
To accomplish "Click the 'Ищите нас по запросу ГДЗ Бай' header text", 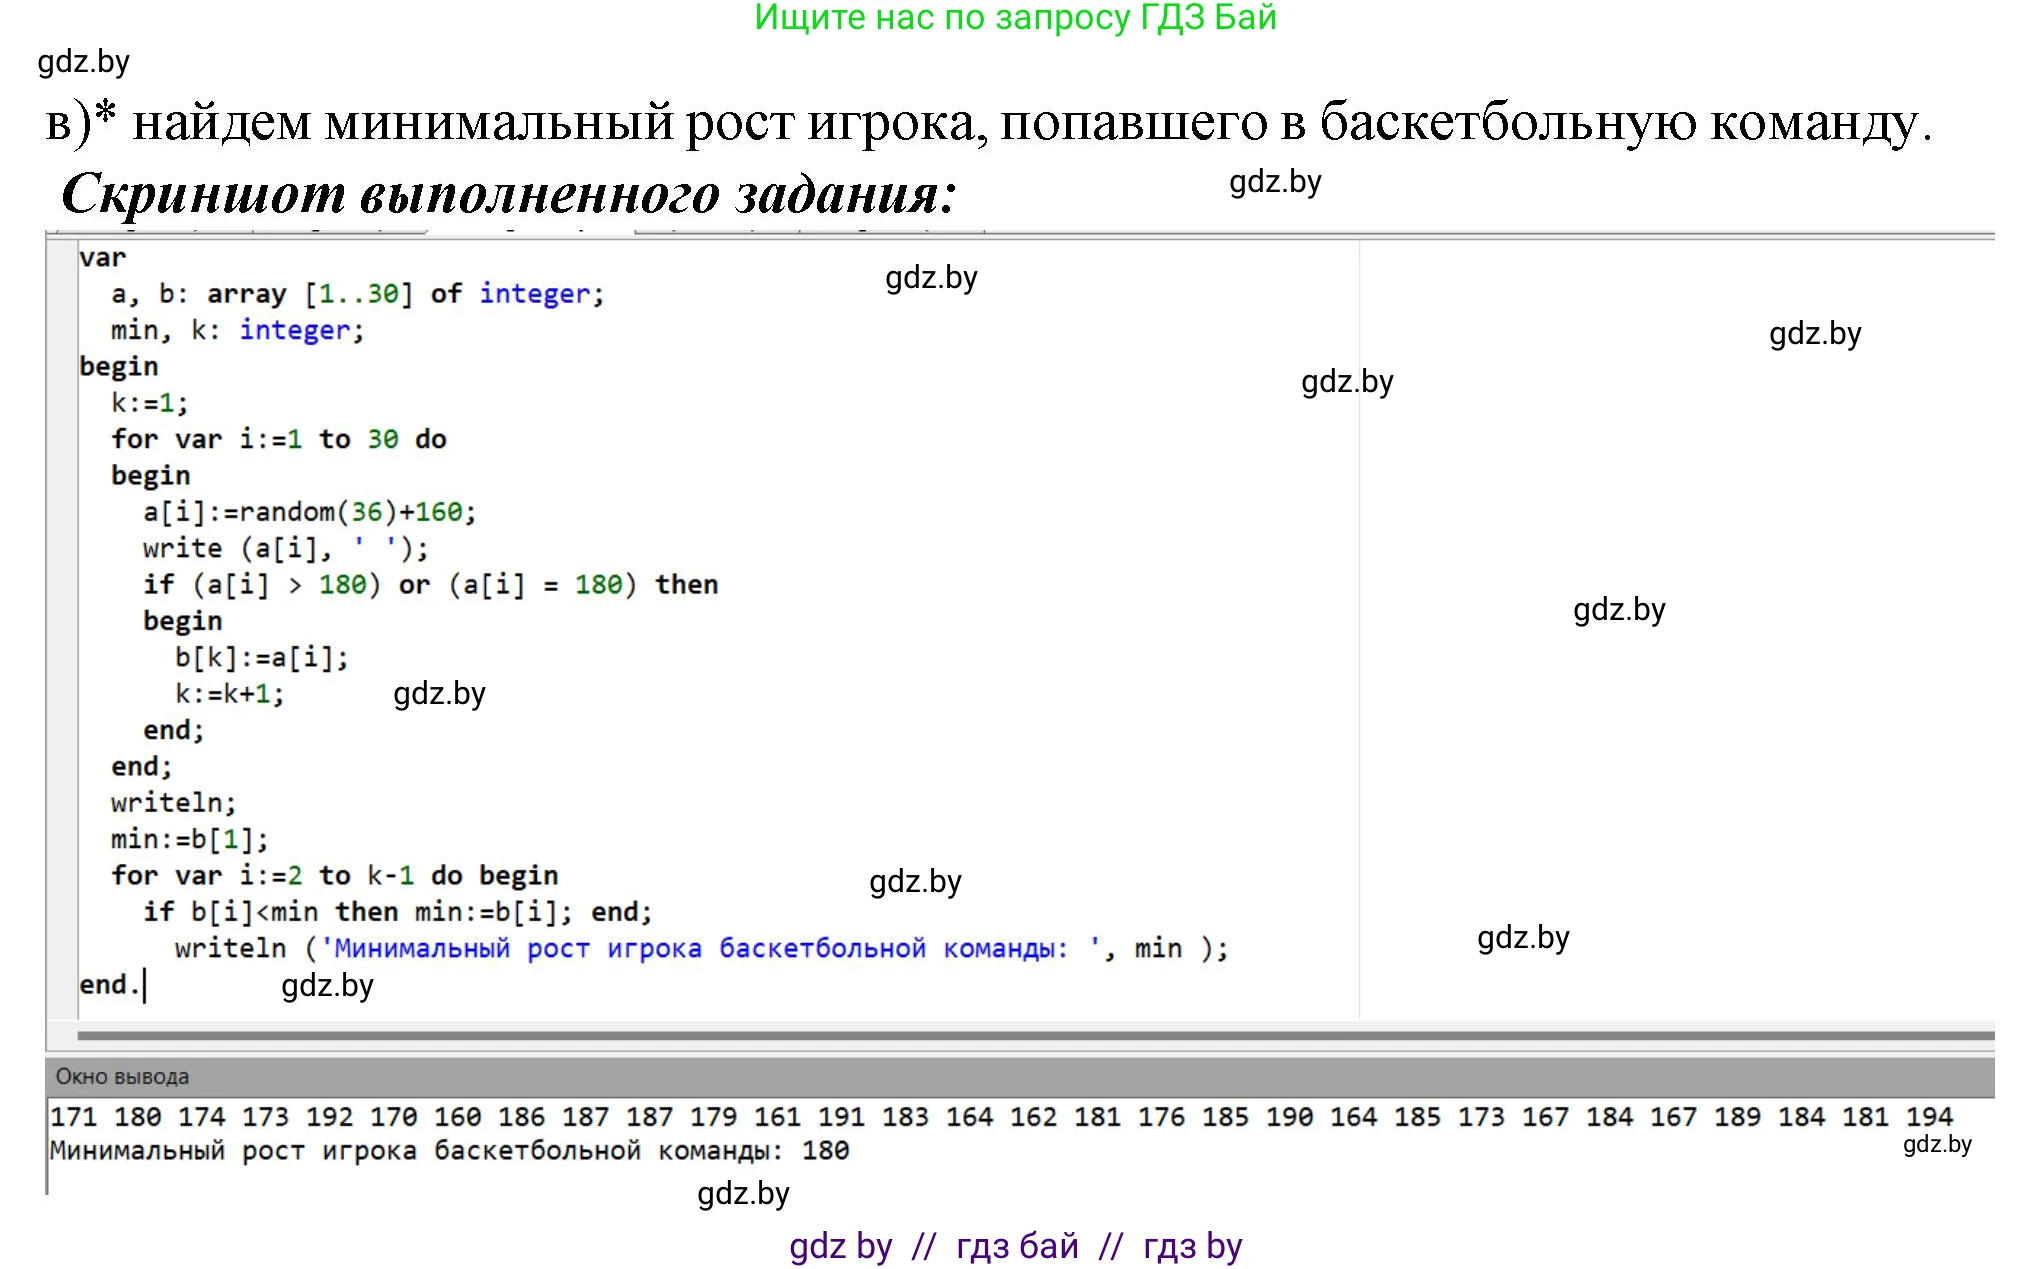I will [x=1015, y=17].
